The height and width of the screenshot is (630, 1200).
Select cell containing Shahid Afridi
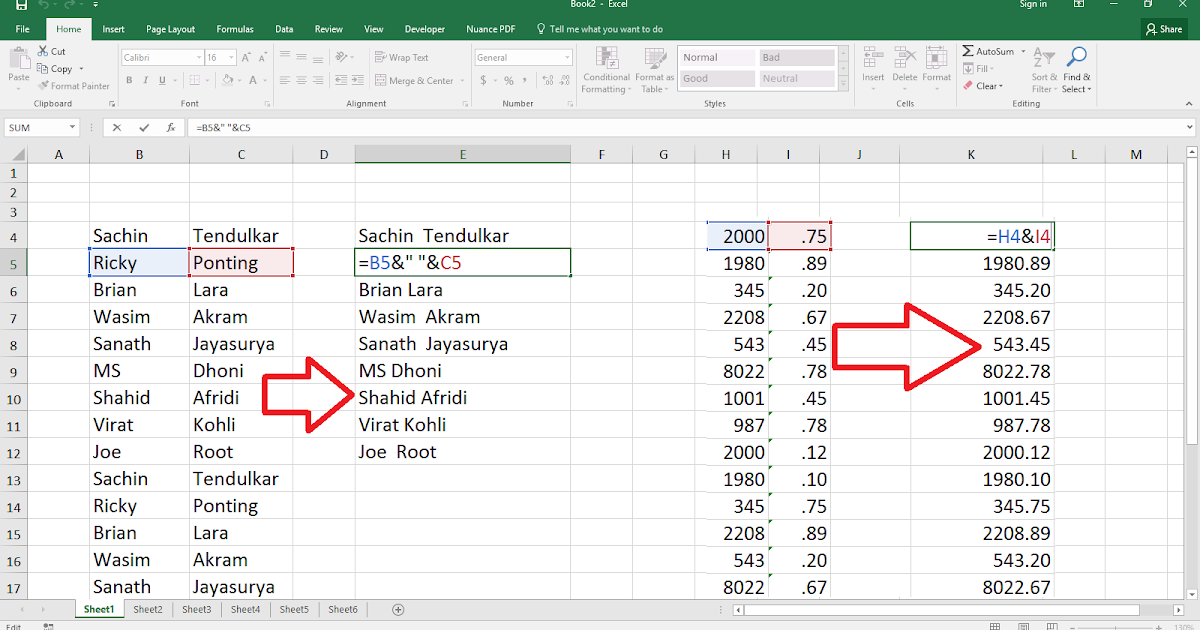coord(463,398)
